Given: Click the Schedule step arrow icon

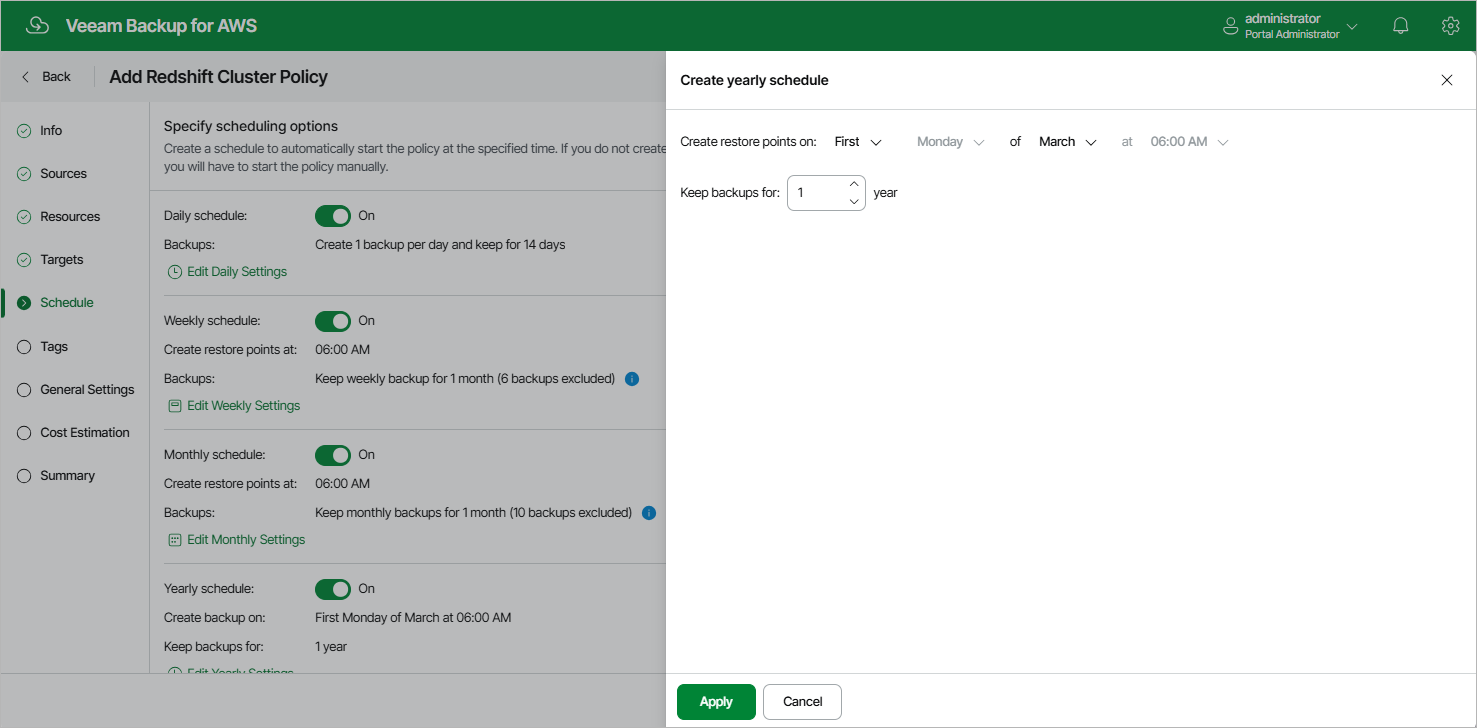Looking at the screenshot, I should pos(25,303).
